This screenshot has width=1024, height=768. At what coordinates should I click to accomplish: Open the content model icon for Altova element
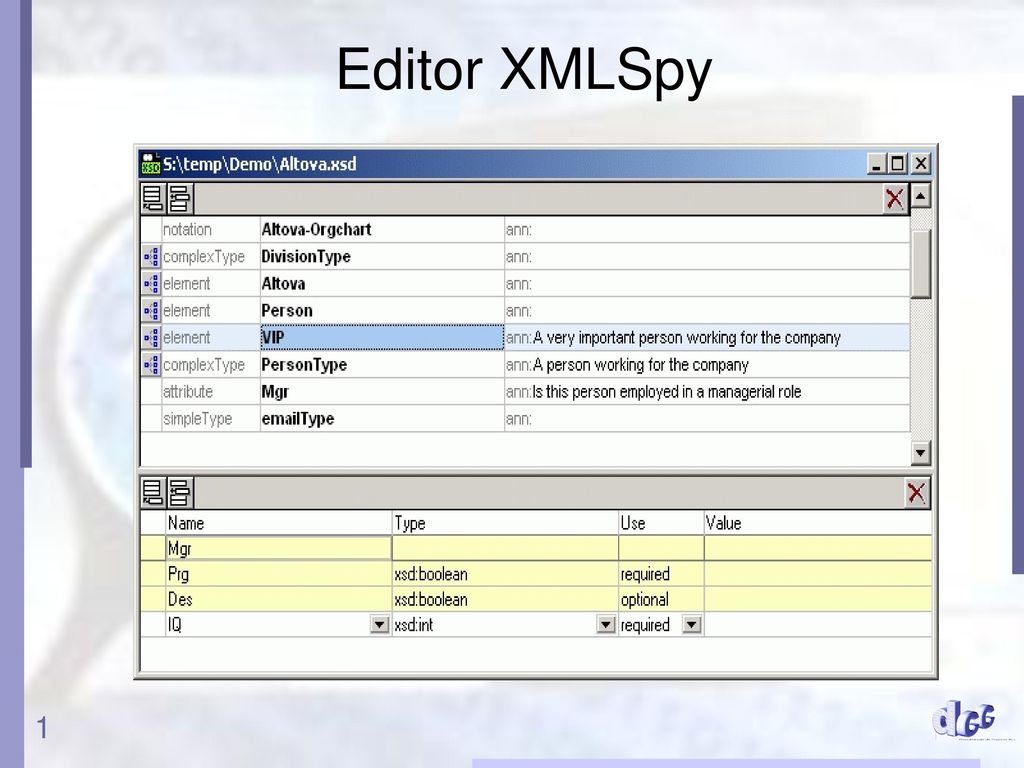(152, 283)
